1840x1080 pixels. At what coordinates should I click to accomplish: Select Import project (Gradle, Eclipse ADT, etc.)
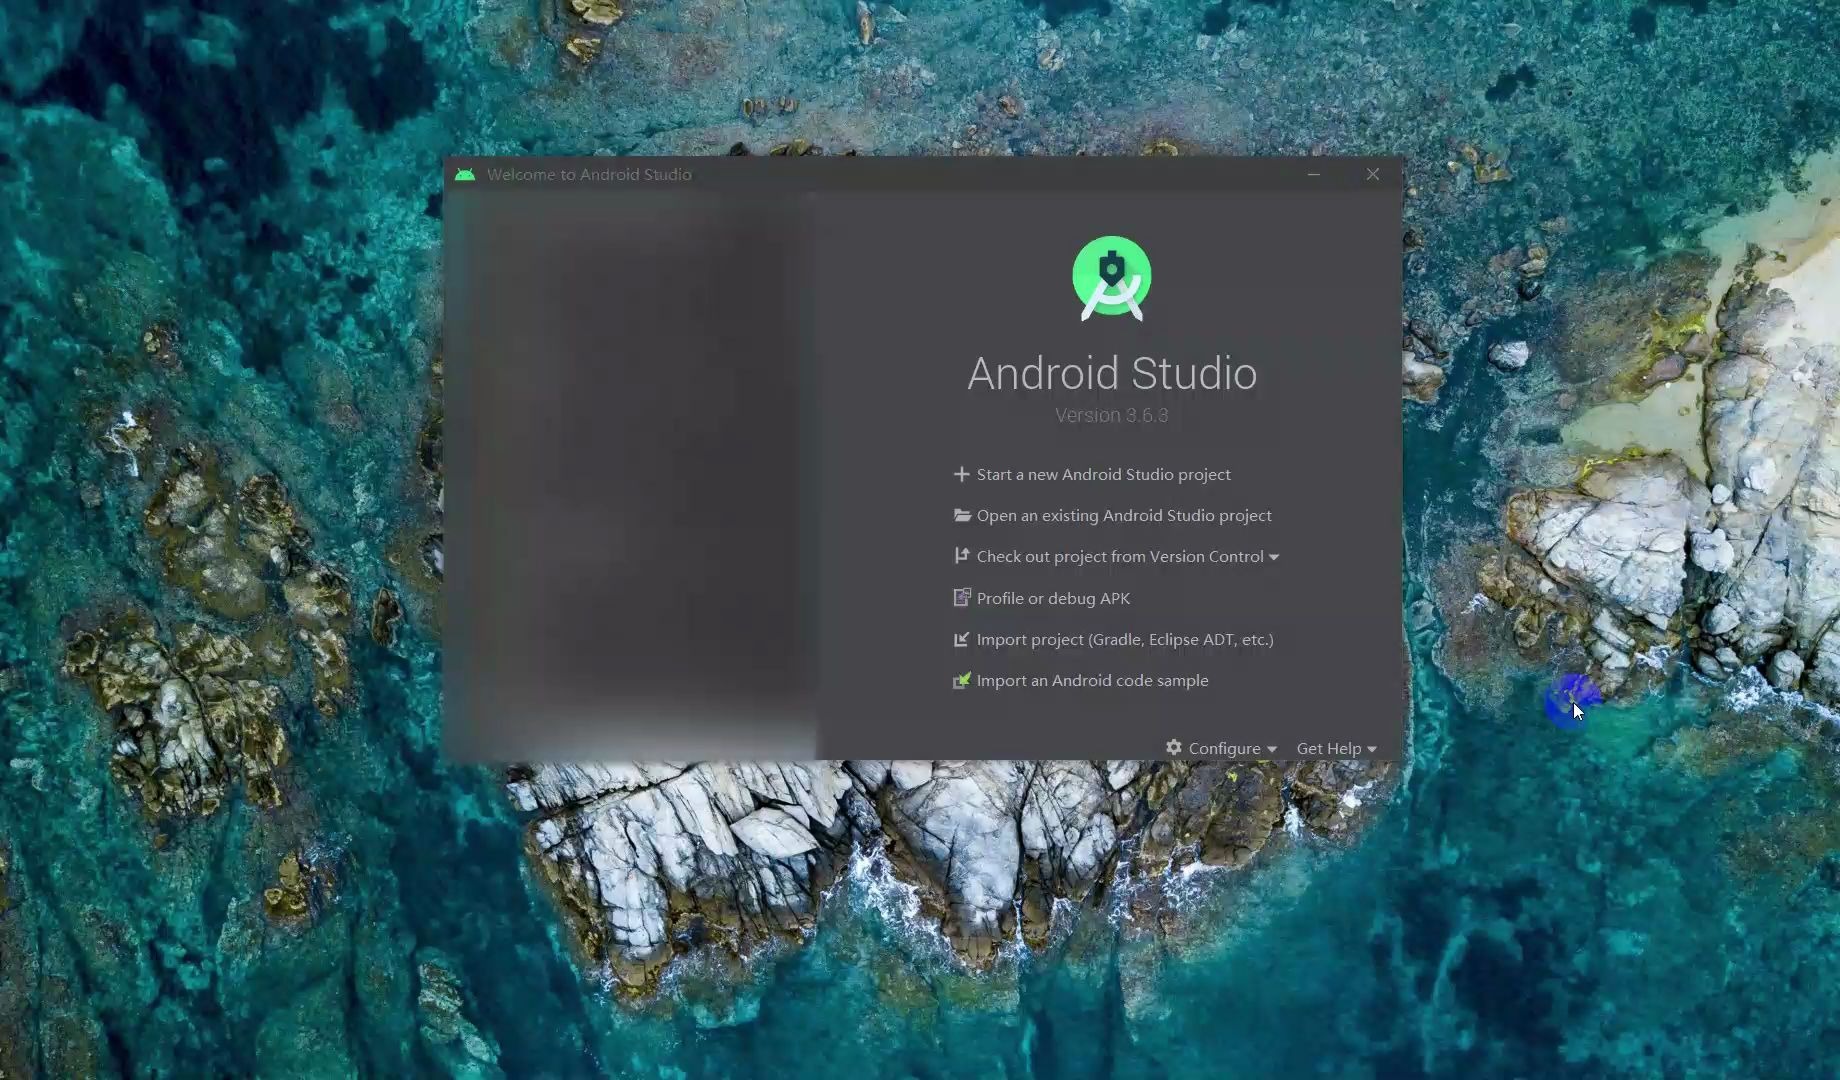(x=1125, y=639)
